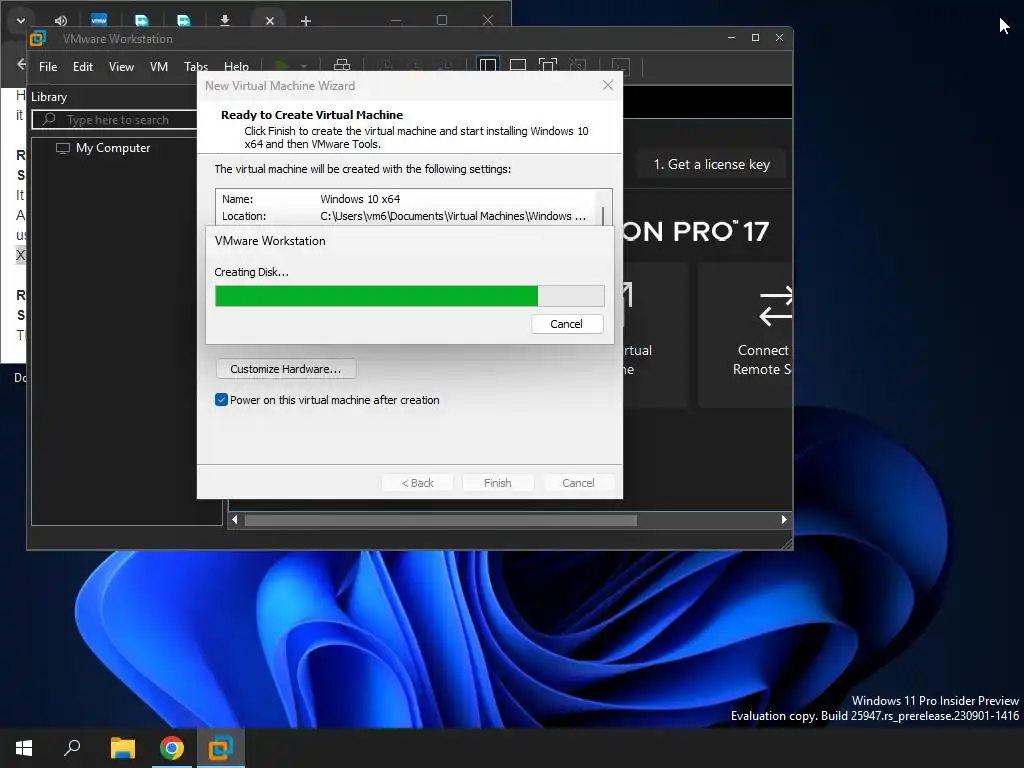Open File Explorer from the taskbar
The height and width of the screenshot is (768, 1024).
(x=122, y=748)
